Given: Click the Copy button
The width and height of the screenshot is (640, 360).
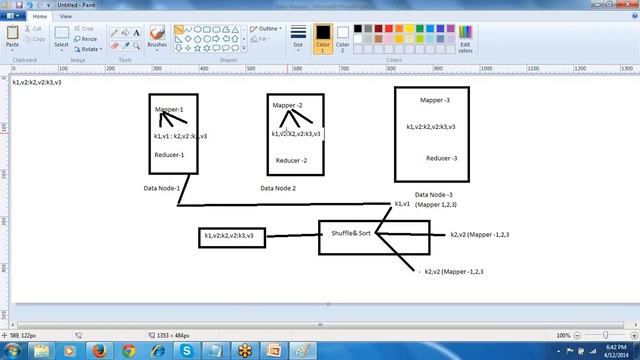Looking at the screenshot, I should (35, 39).
